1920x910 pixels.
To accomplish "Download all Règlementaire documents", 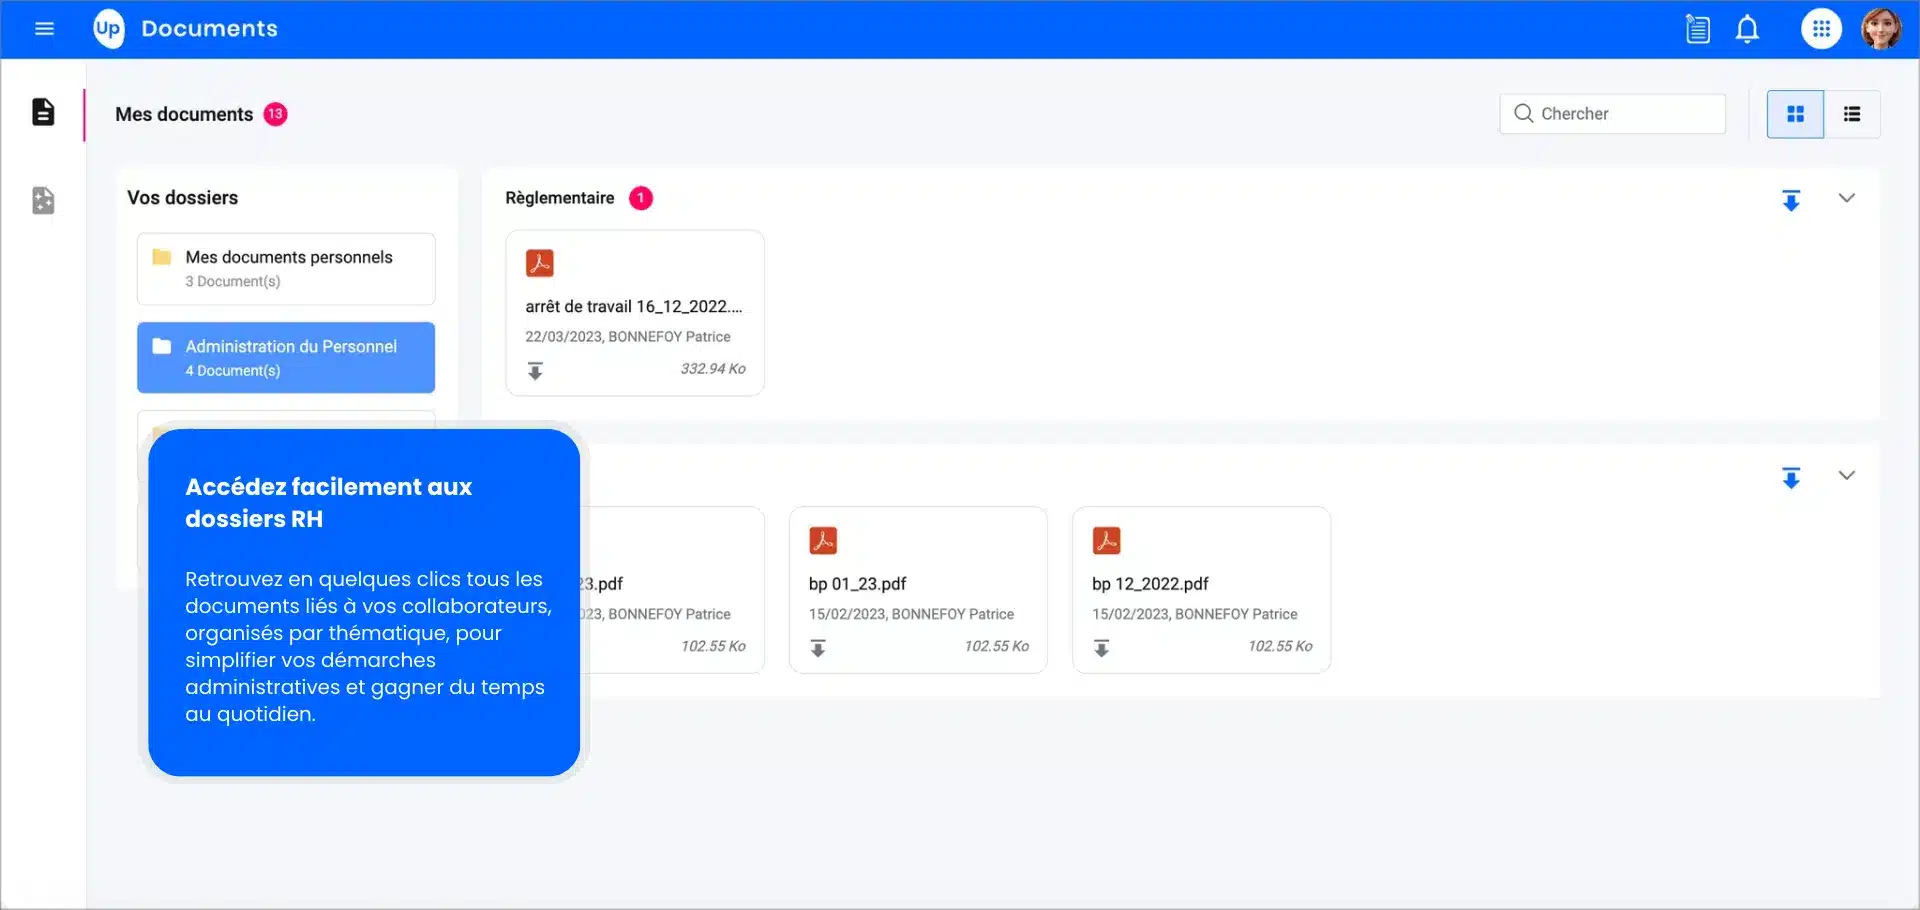I will pos(1791,201).
